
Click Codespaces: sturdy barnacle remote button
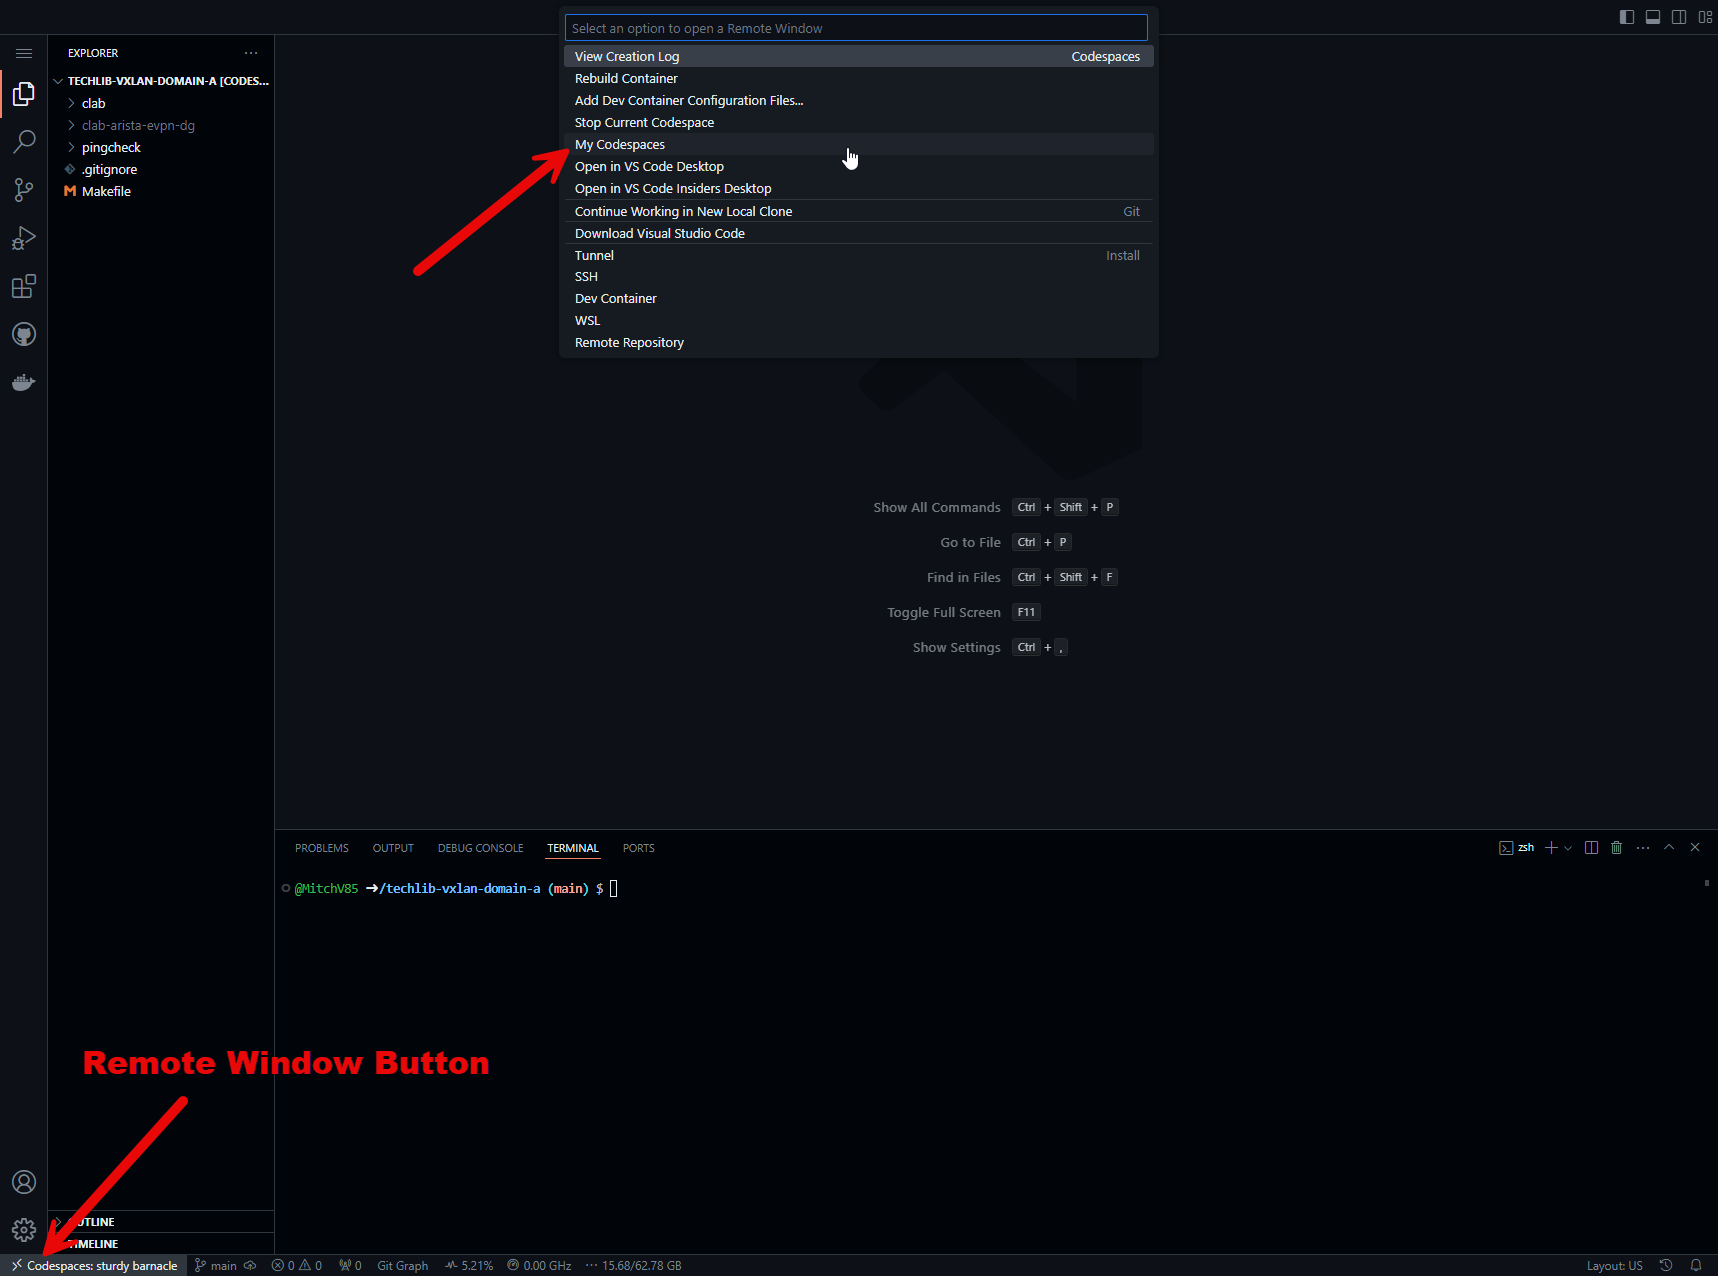click(94, 1266)
